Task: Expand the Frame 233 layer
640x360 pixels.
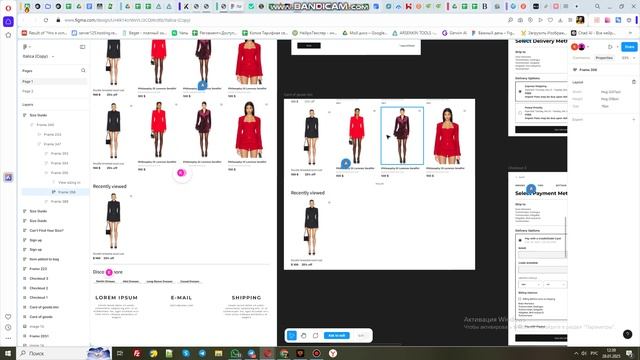Action: (x=39, y=134)
